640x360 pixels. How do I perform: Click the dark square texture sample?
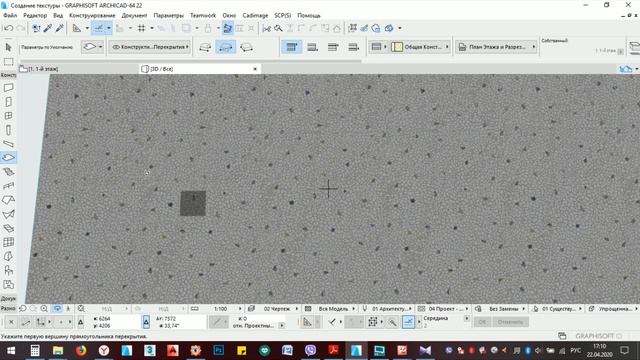[x=193, y=203]
